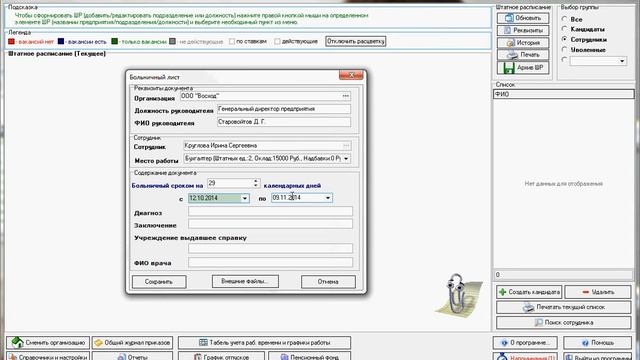Click the Должность руководителя field
Image resolution: width=640 pixels, height=360 pixels.
click(284, 109)
